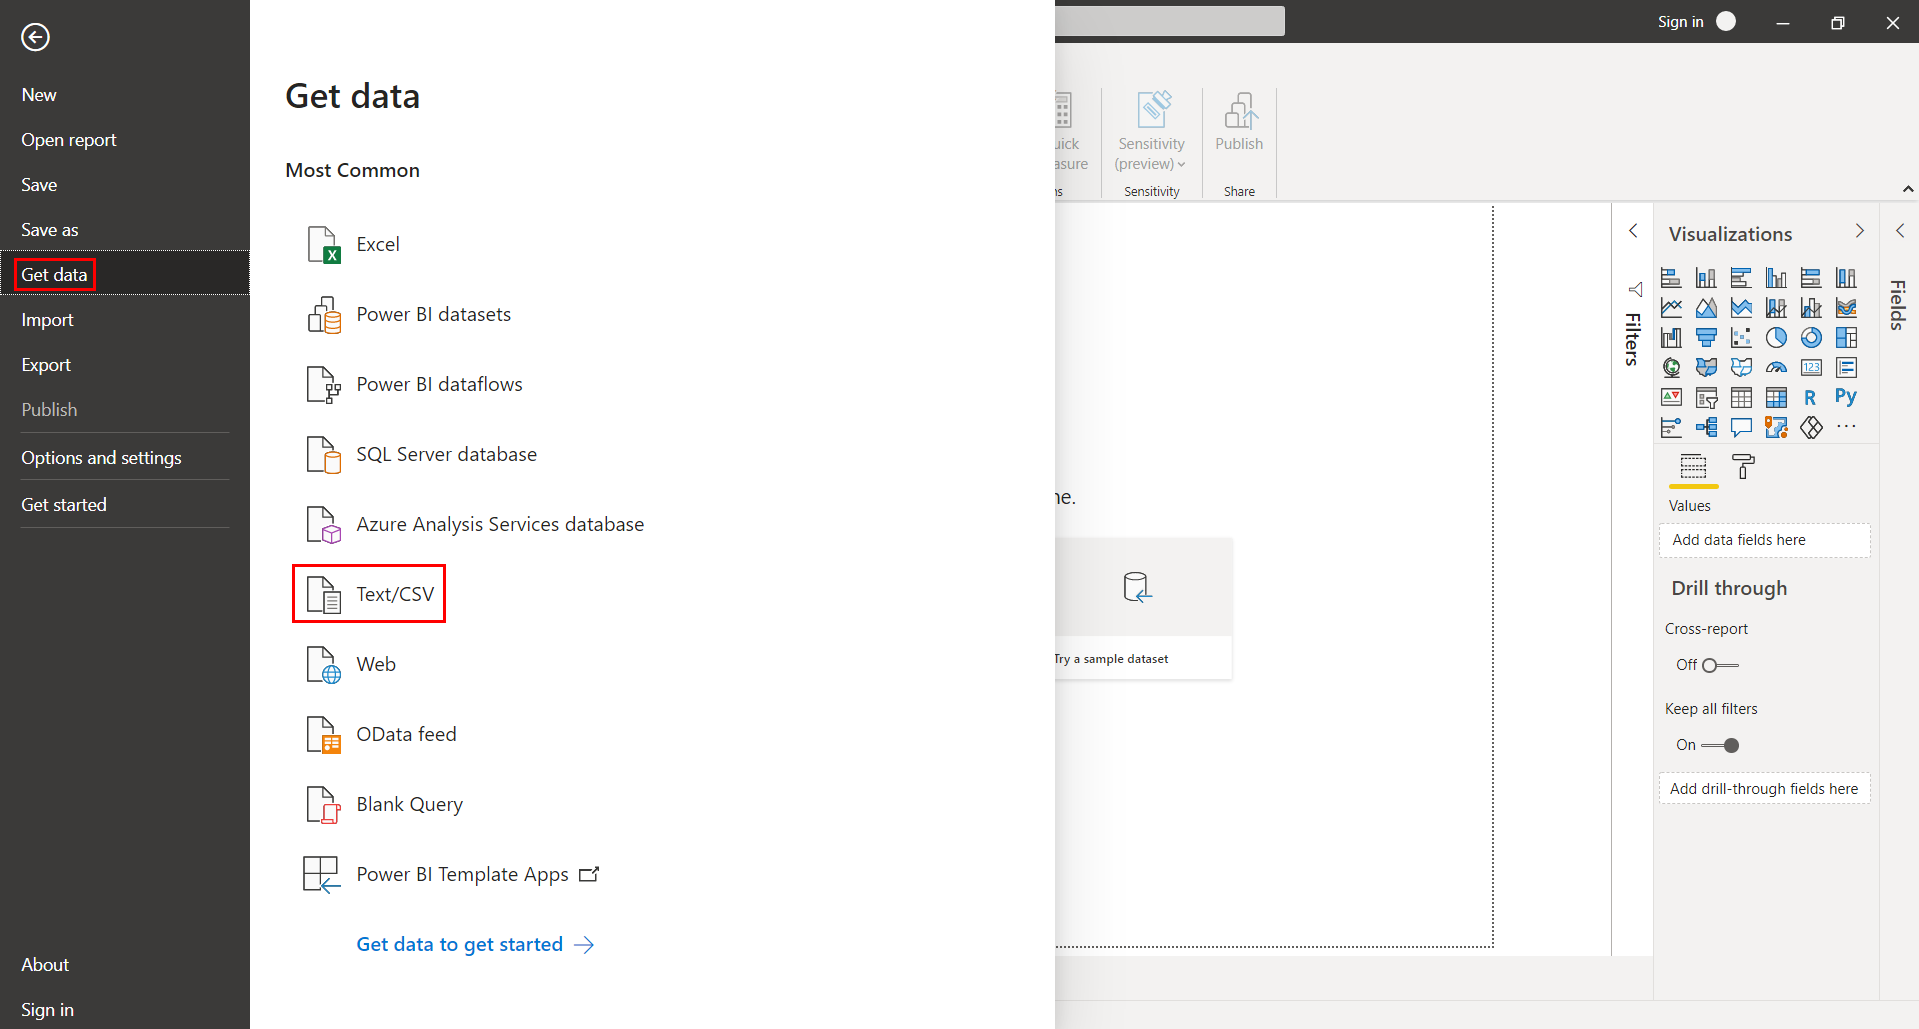Image resolution: width=1919 pixels, height=1029 pixels.
Task: Select the ArcGIS Maps visual
Action: 1776,428
